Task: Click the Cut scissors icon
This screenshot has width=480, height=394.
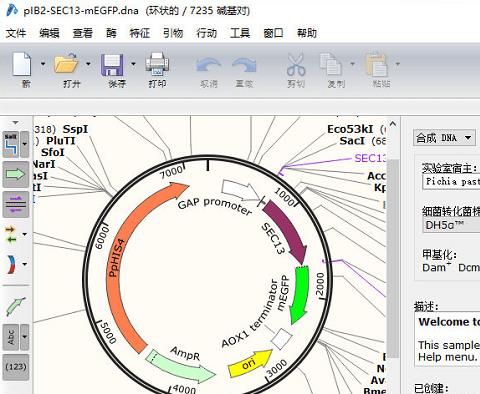Action: (296, 64)
